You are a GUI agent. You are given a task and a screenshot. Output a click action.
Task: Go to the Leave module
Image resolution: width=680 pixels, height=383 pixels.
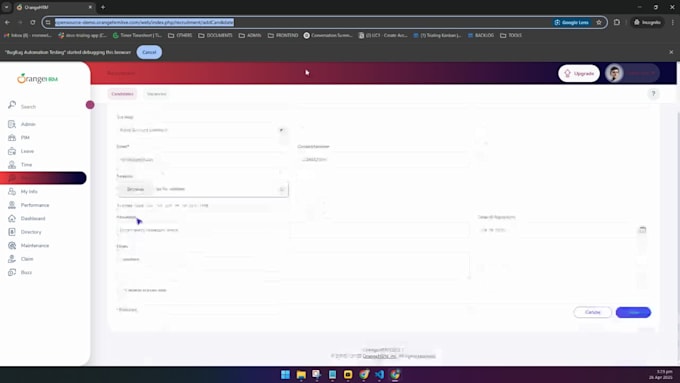[27, 151]
